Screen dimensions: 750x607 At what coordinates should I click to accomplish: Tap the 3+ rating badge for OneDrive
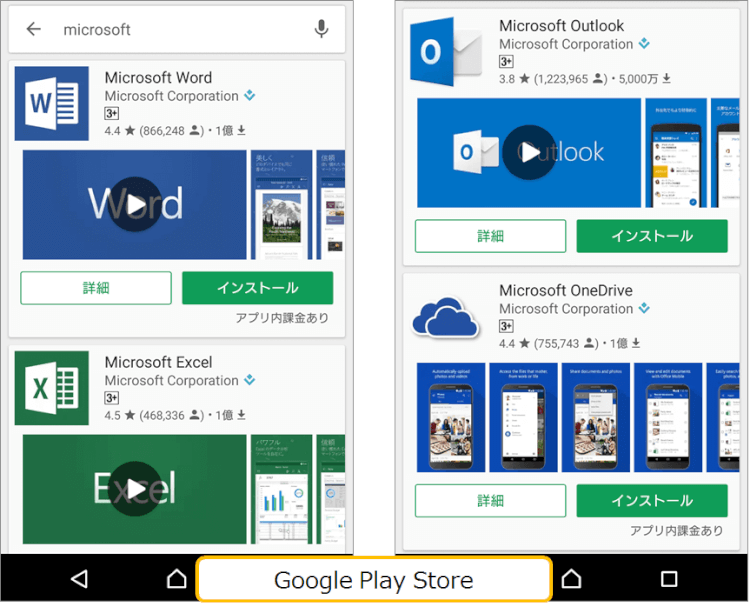pyautogui.click(x=506, y=326)
